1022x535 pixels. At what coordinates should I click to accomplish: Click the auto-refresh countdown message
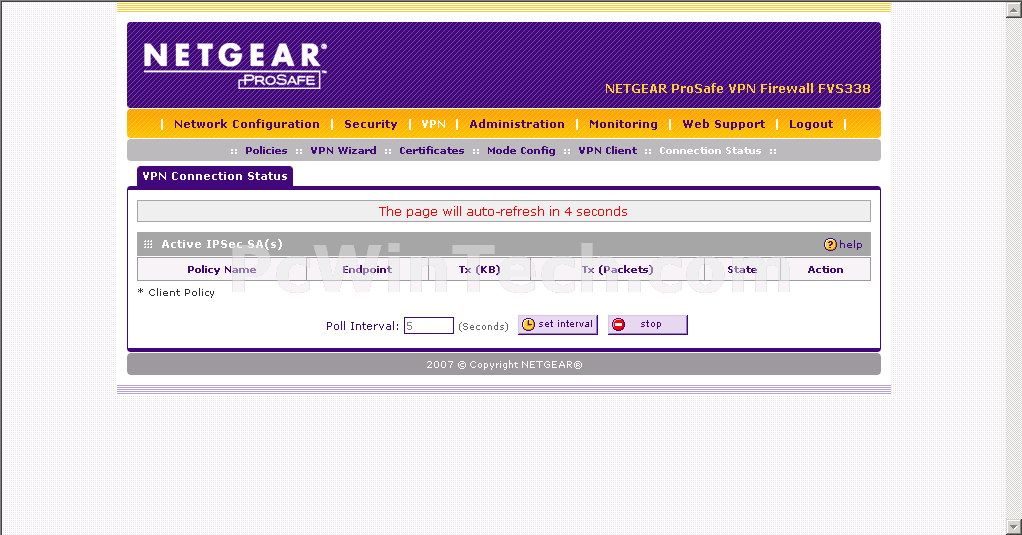pos(503,211)
